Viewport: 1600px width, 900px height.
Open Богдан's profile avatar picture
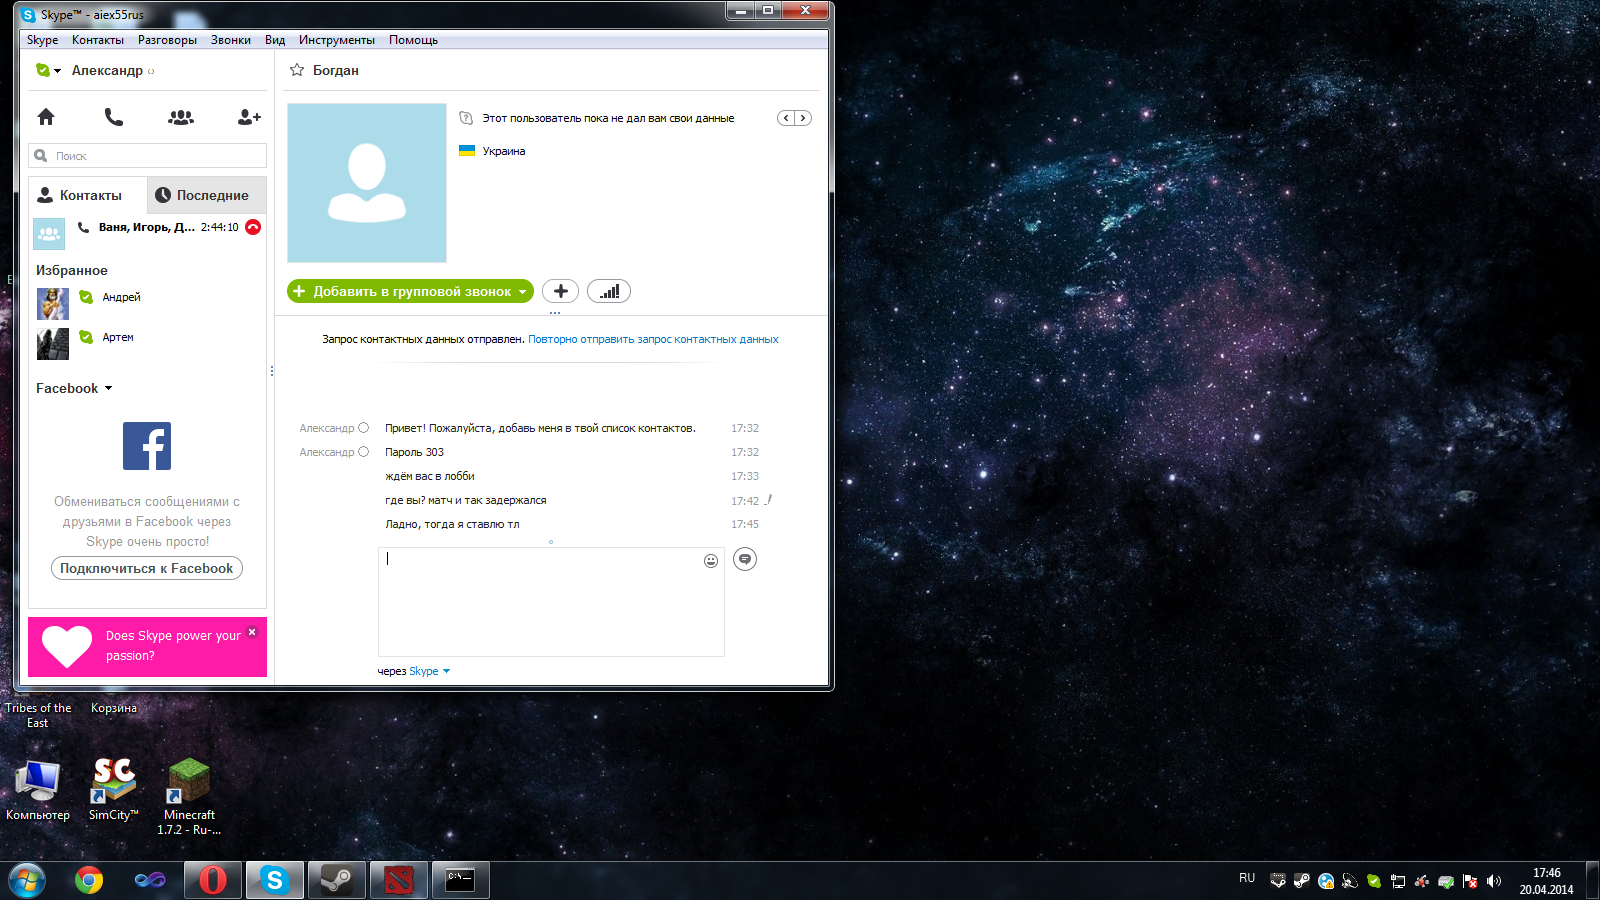[367, 183]
